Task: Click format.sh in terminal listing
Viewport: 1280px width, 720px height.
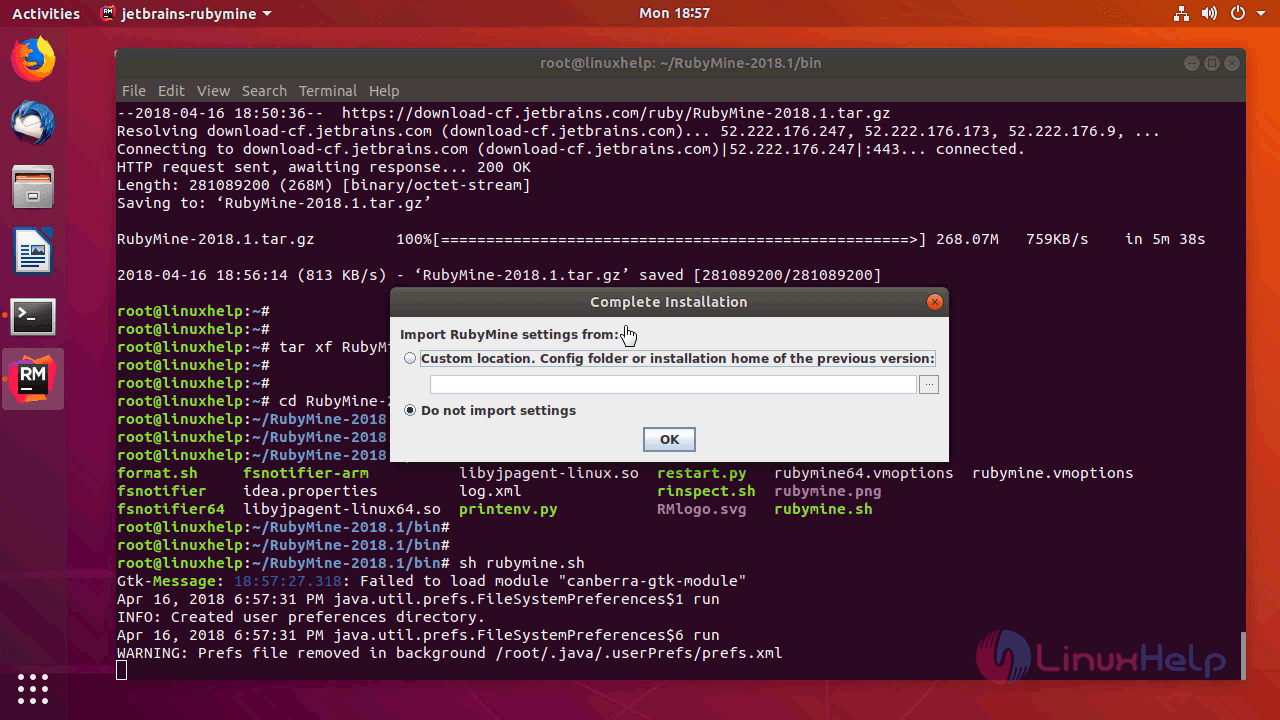Action: coord(157,473)
